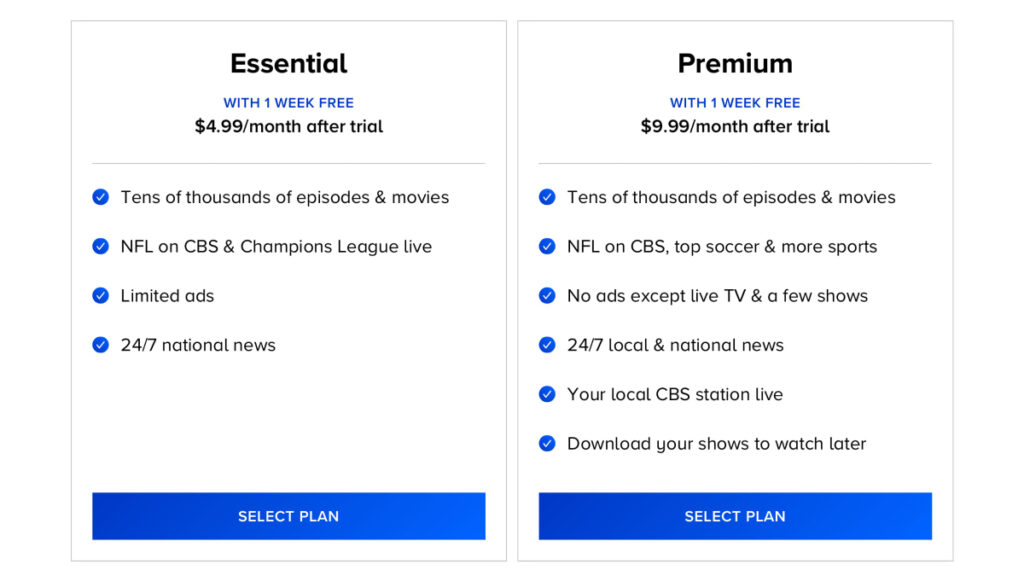This screenshot has width=1024, height=576.
Task: Click the checkmark beside Download your shows feature
Action: coord(547,443)
